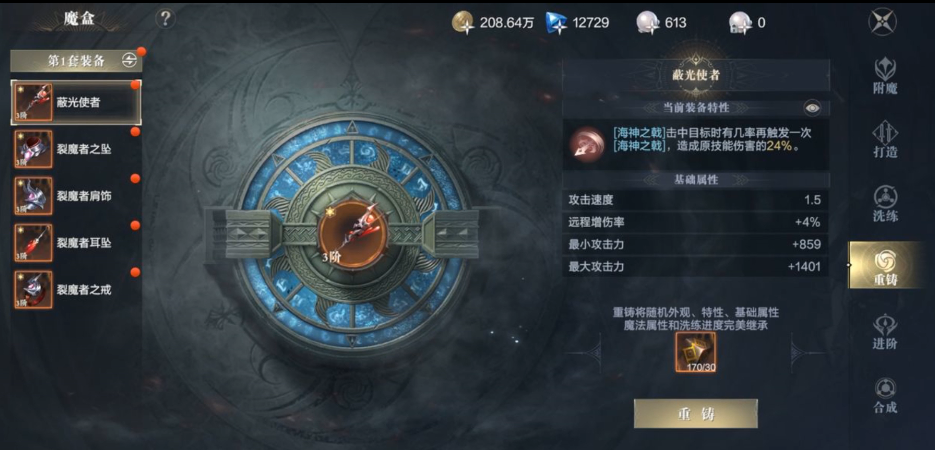Screen dimensions: 935x450
Task: Open the 合成 synthesis icon
Action: pos(885,395)
